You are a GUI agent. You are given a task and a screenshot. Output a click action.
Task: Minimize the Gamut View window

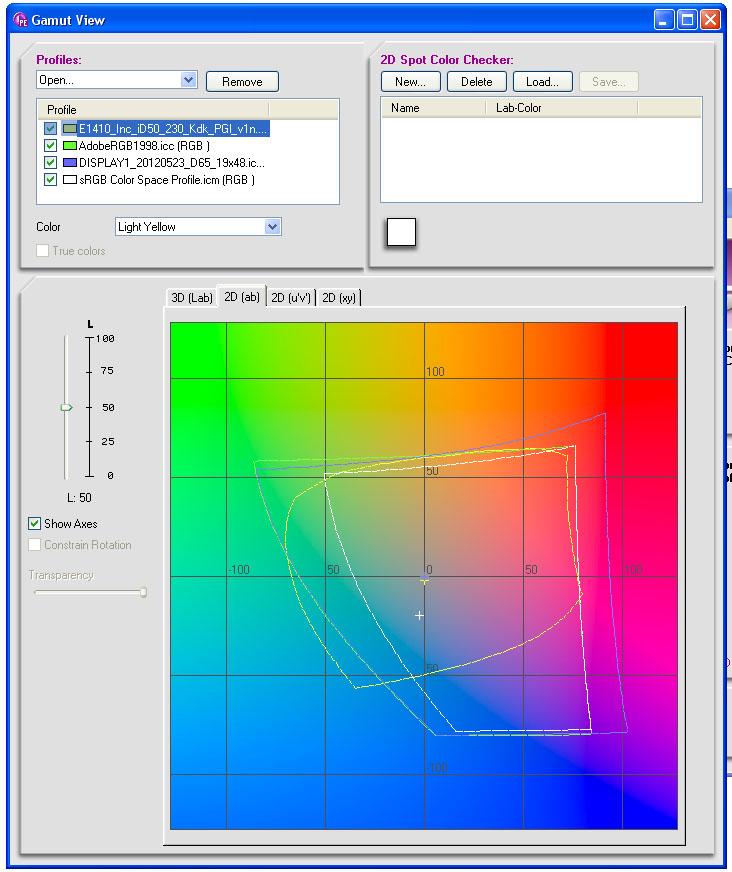664,21
